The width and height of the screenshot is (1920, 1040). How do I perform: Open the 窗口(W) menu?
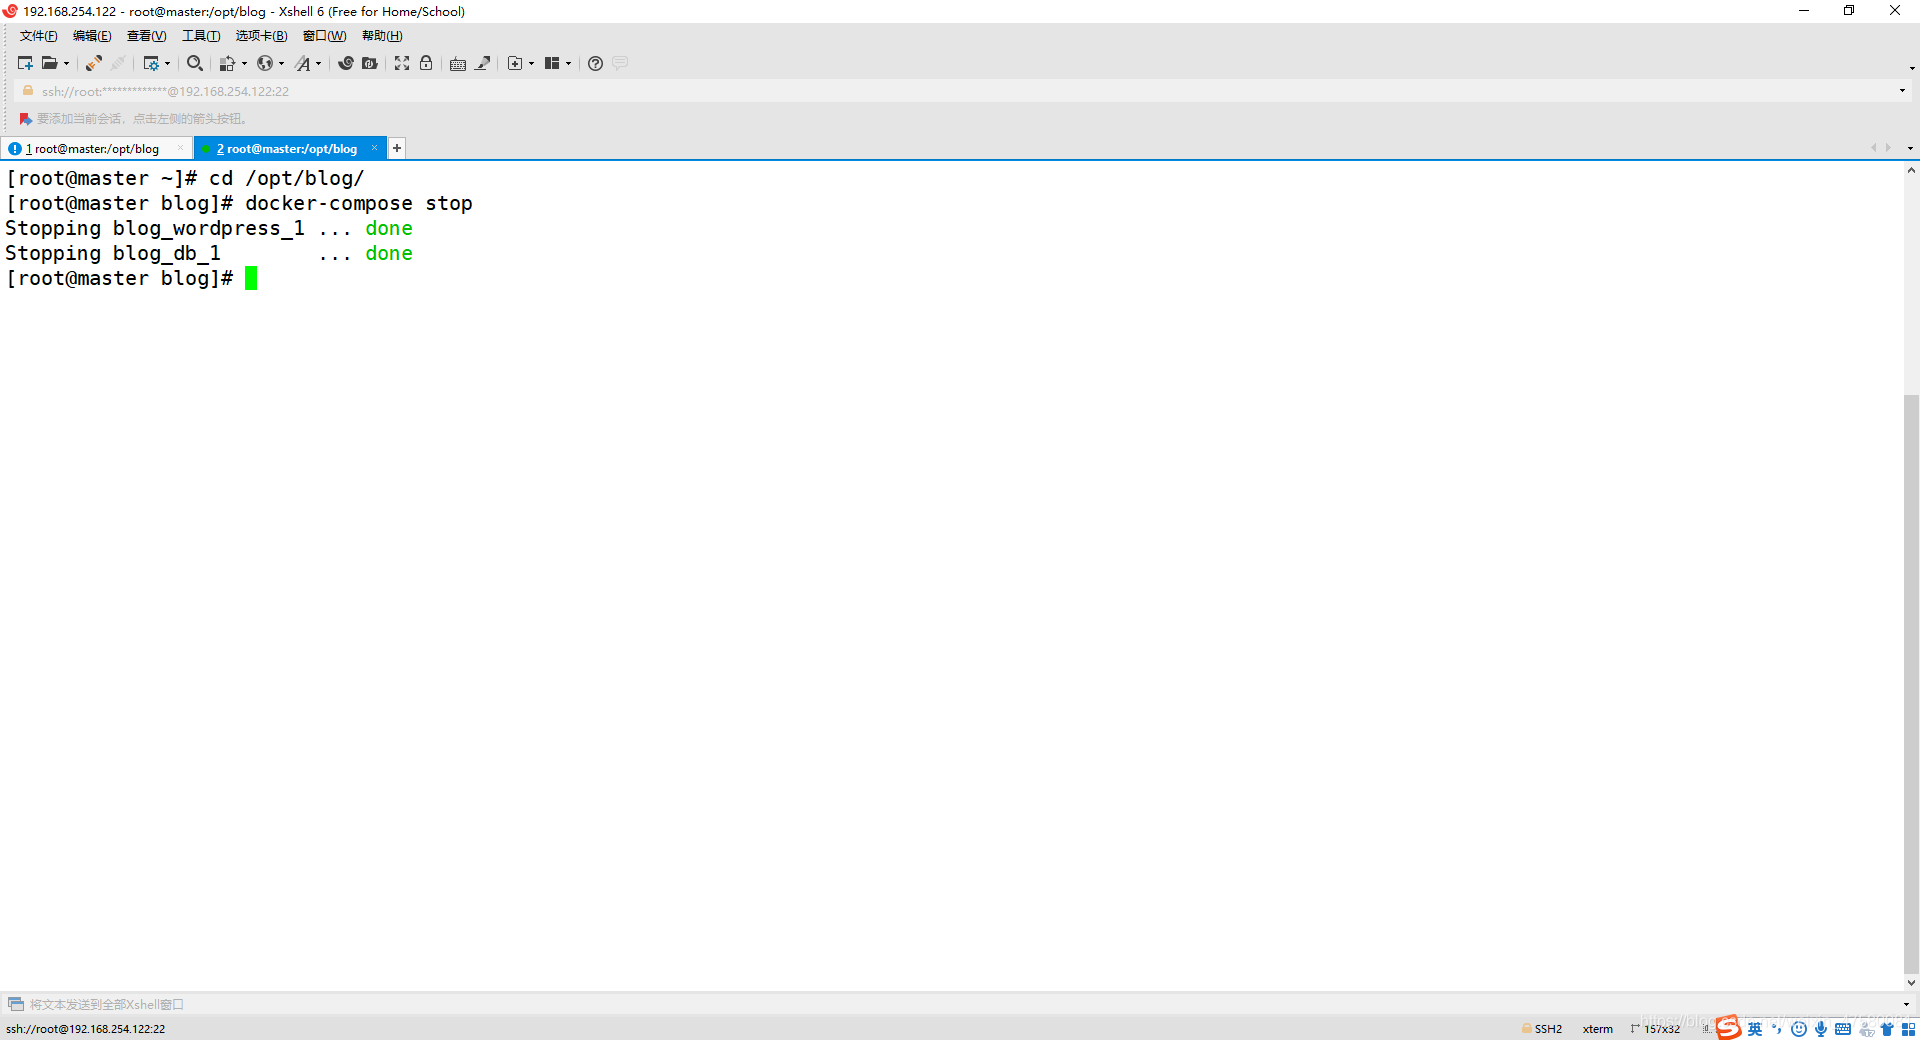325,36
